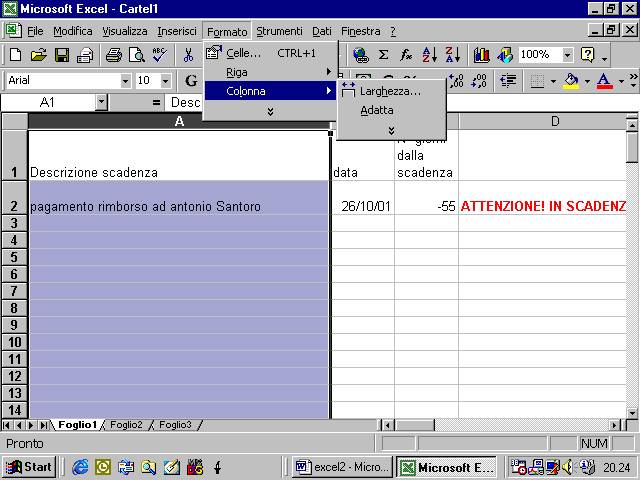Click horizontal scrollbar right arrow
640x480 pixels.
(615, 425)
